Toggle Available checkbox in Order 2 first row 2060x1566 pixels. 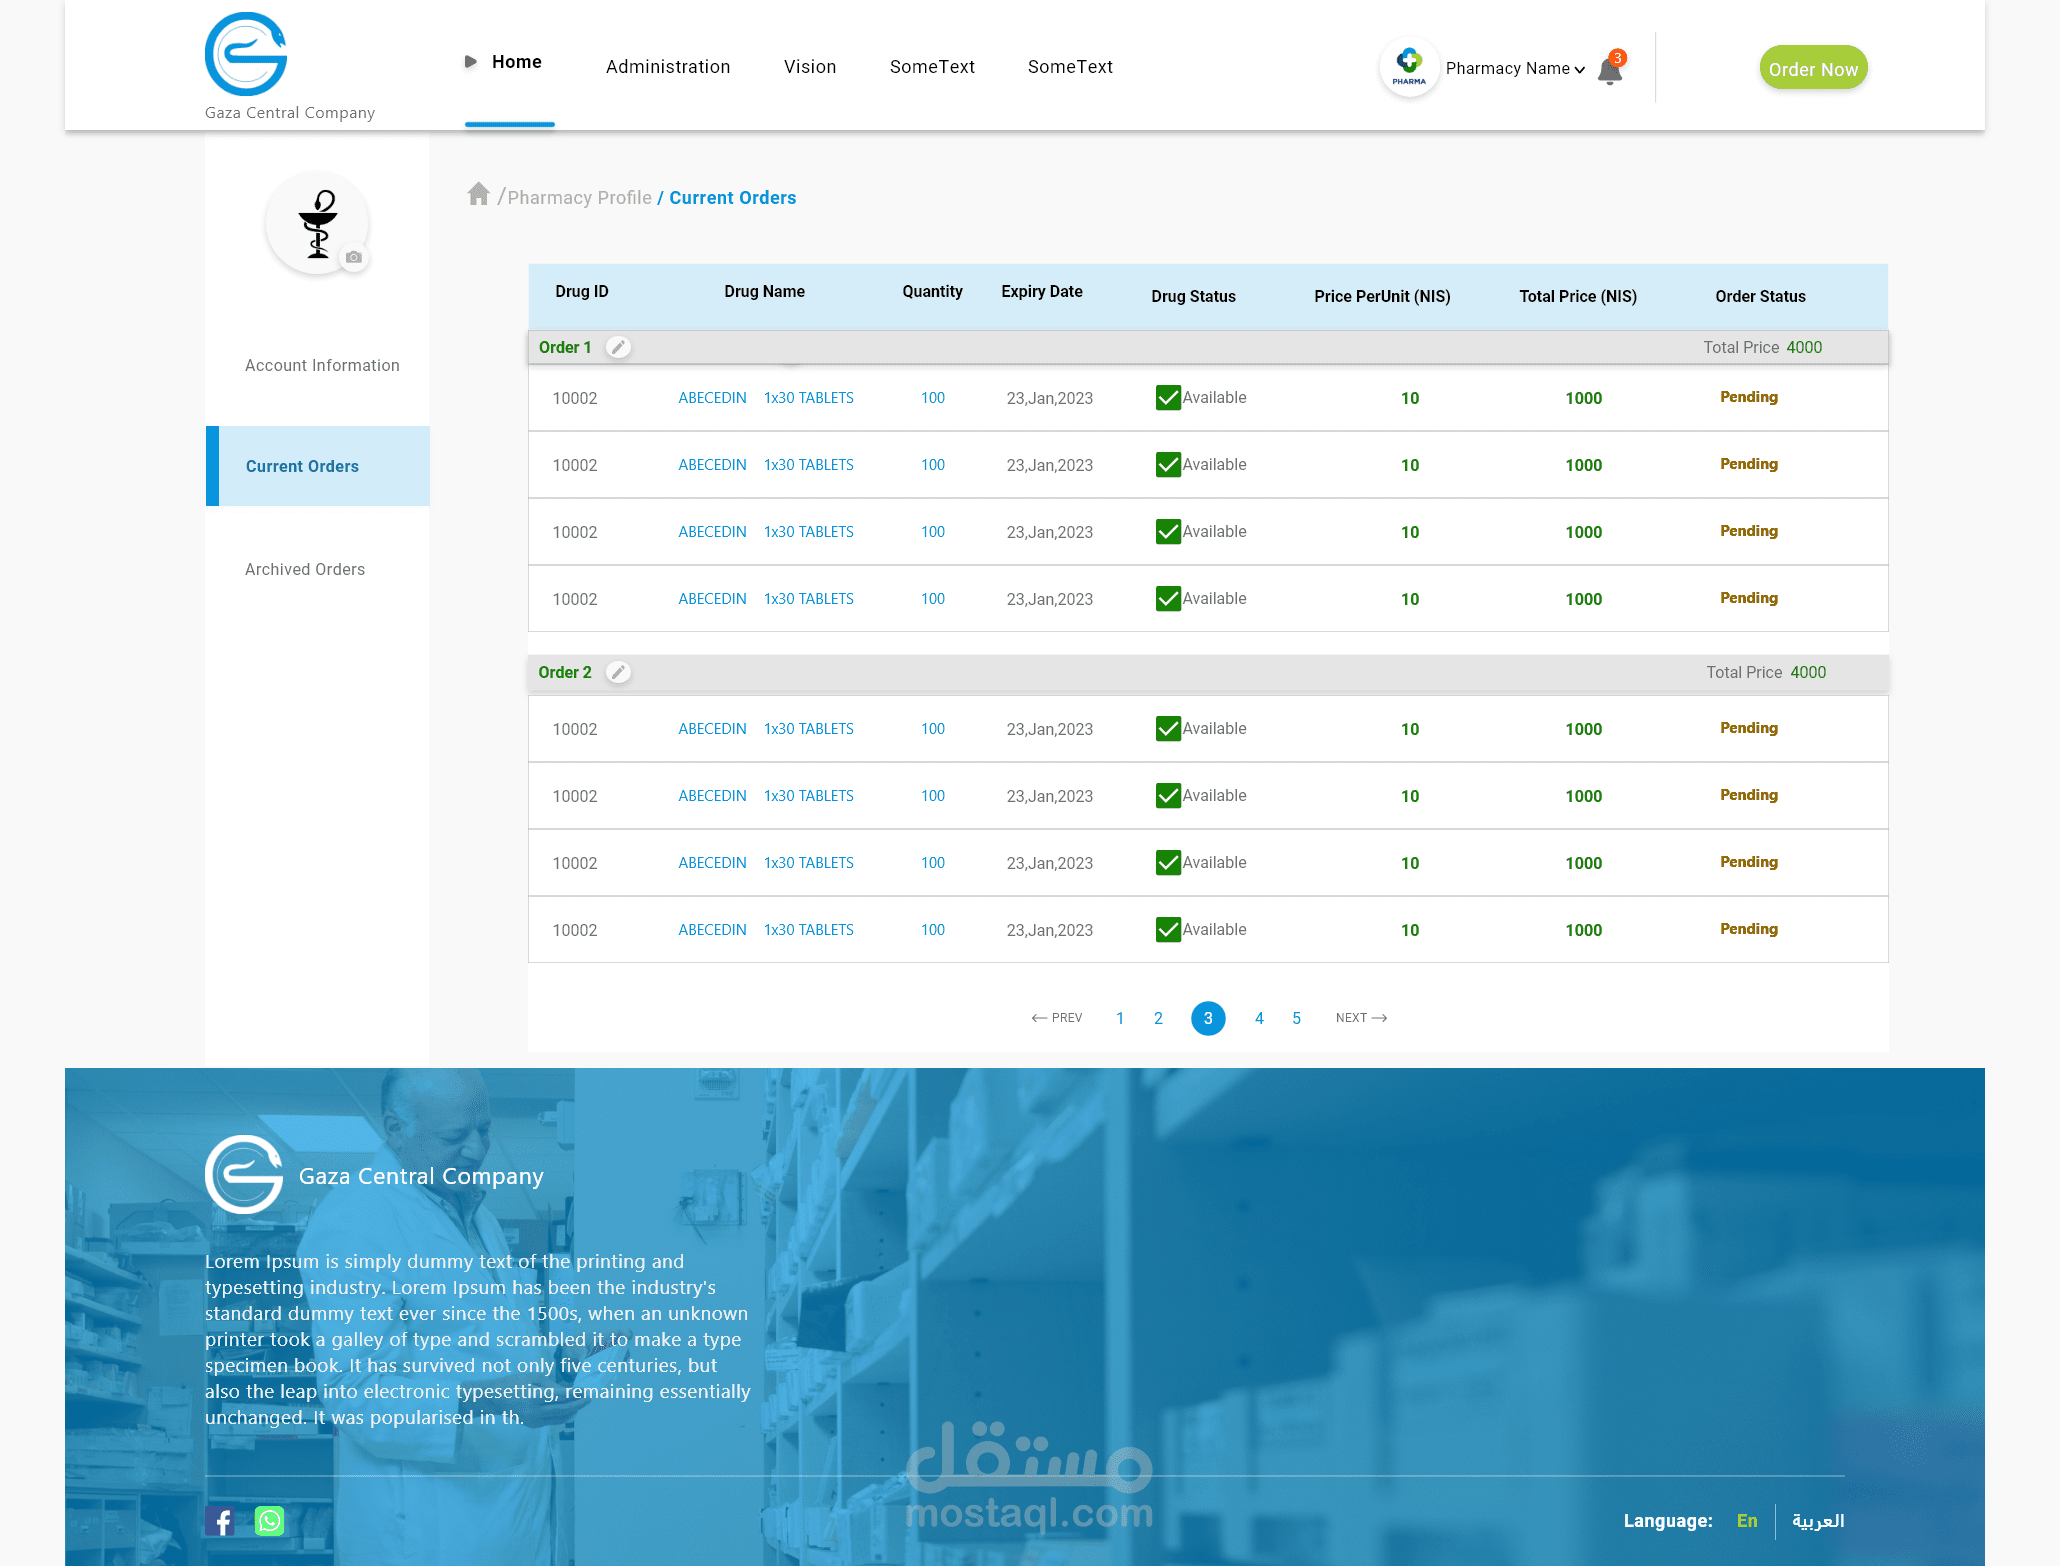coord(1168,729)
